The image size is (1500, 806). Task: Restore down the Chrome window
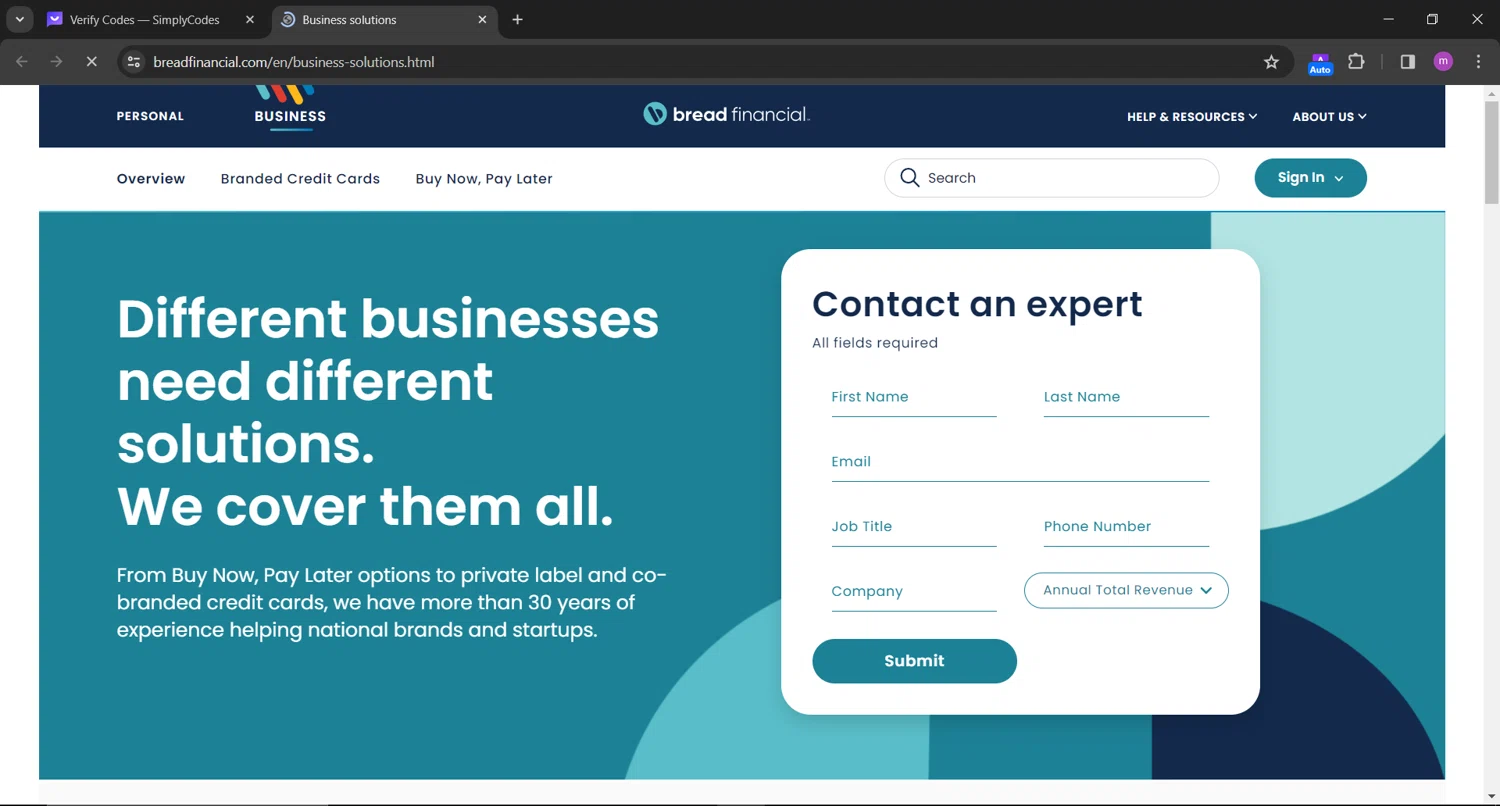(x=1432, y=19)
